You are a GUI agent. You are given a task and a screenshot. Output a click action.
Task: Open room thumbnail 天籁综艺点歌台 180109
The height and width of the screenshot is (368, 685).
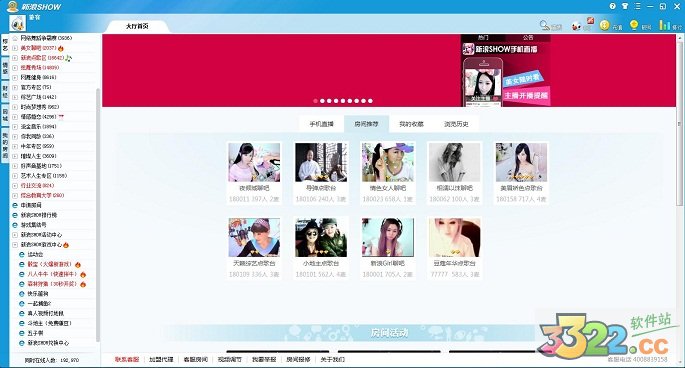coord(254,238)
